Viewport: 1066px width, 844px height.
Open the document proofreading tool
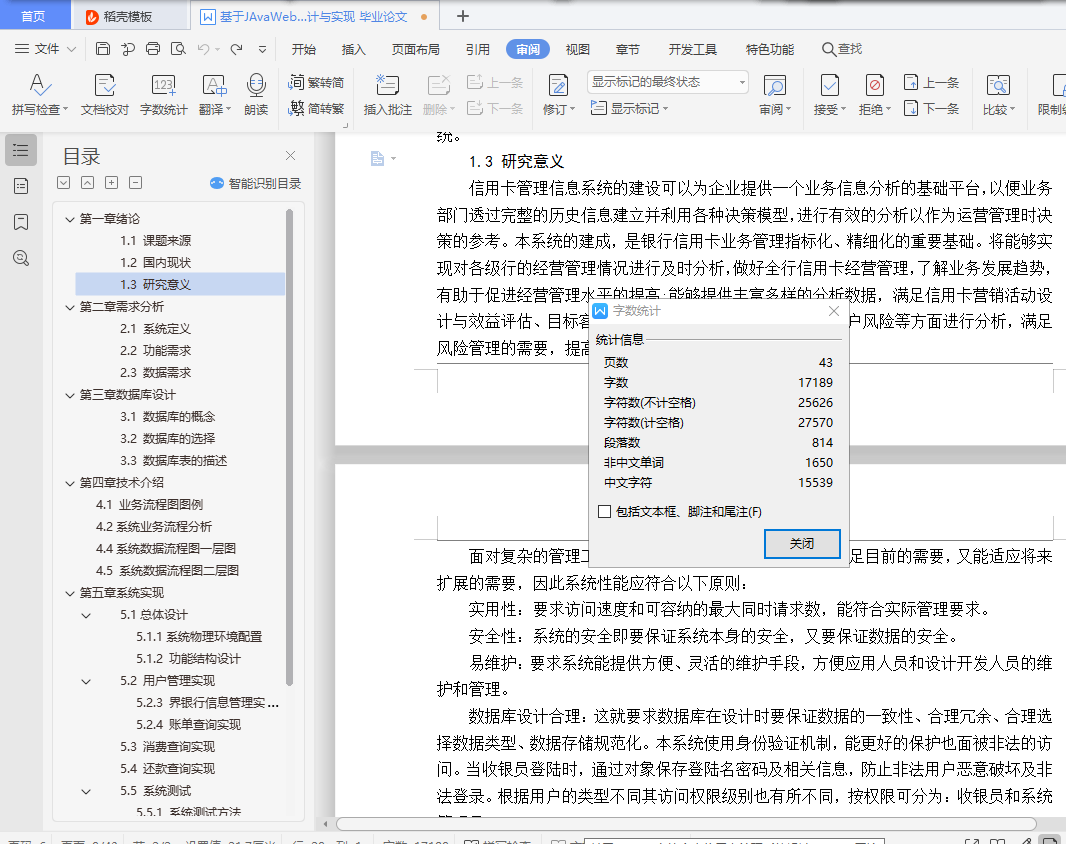pos(105,94)
